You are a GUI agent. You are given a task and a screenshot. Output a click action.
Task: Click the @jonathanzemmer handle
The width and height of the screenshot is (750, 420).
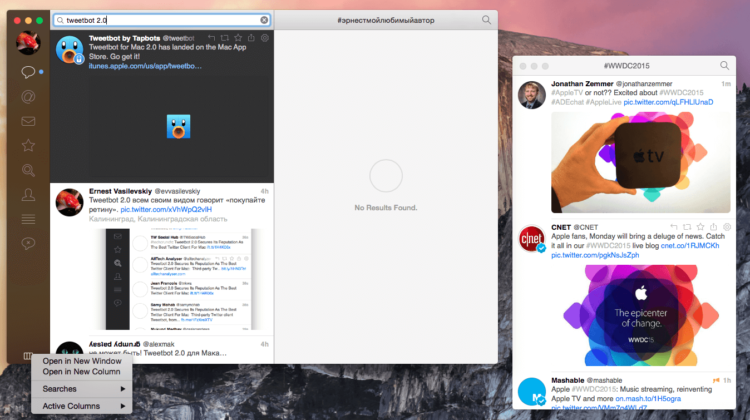click(x=644, y=84)
